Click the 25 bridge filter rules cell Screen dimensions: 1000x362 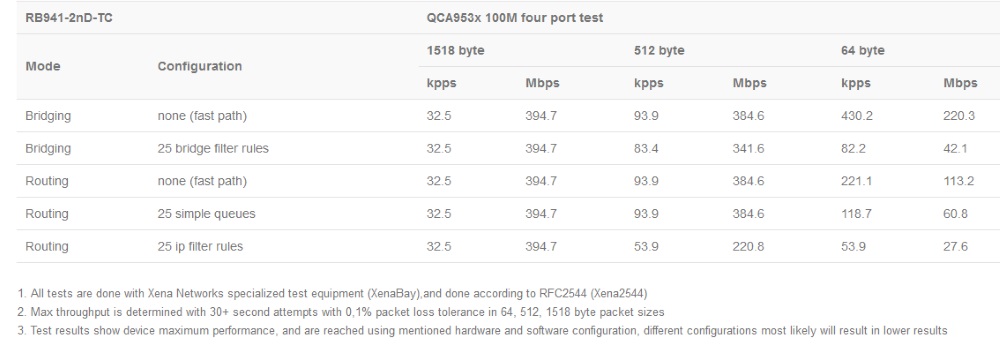click(x=213, y=148)
